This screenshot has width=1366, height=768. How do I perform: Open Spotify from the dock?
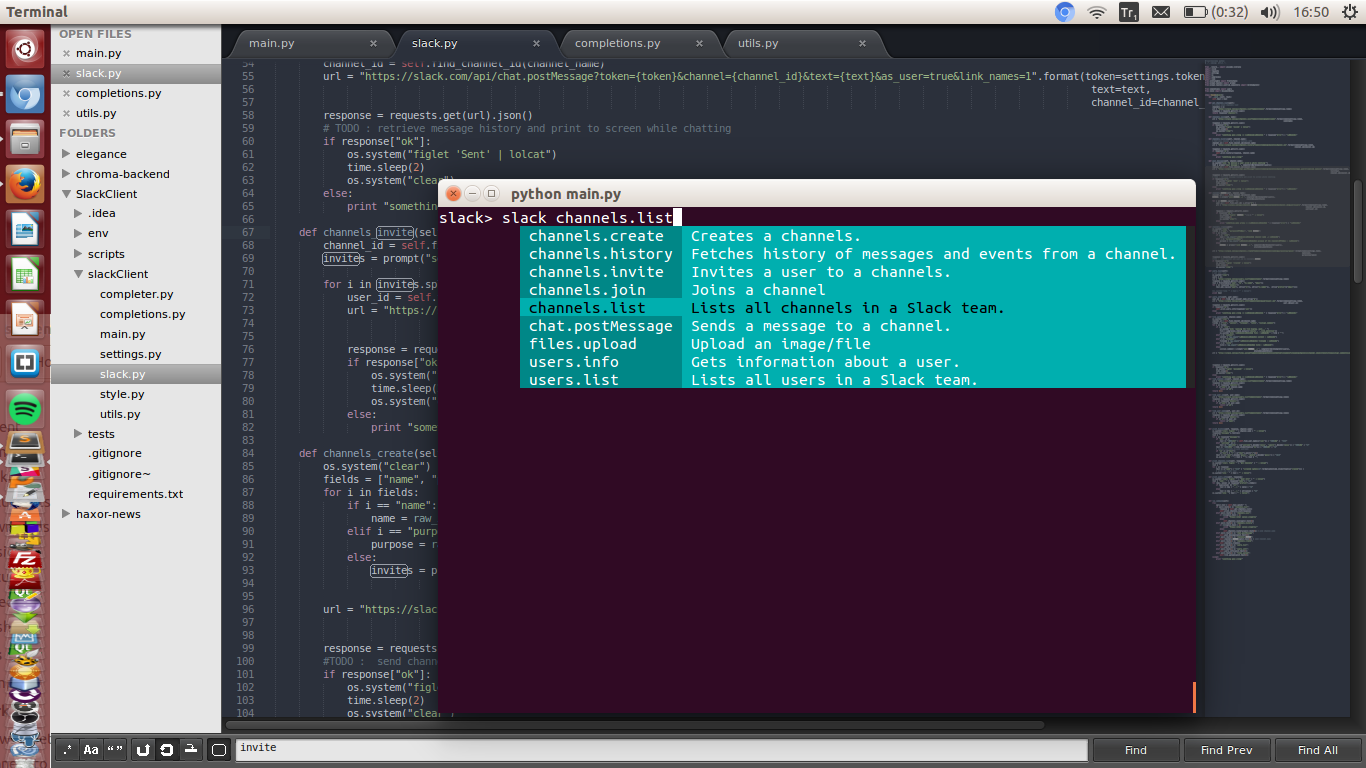pos(25,409)
